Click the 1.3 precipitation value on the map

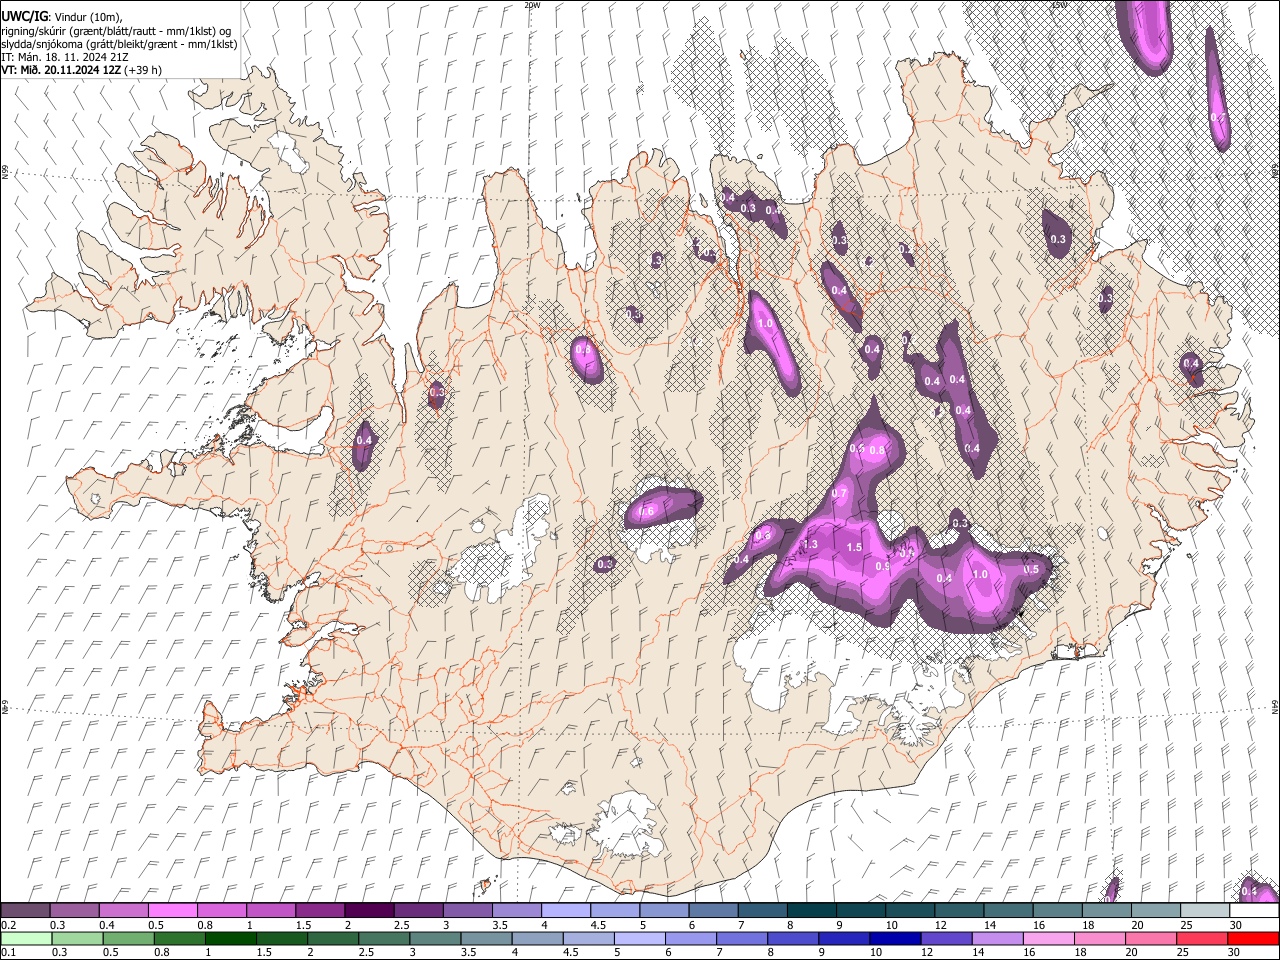tap(810, 544)
